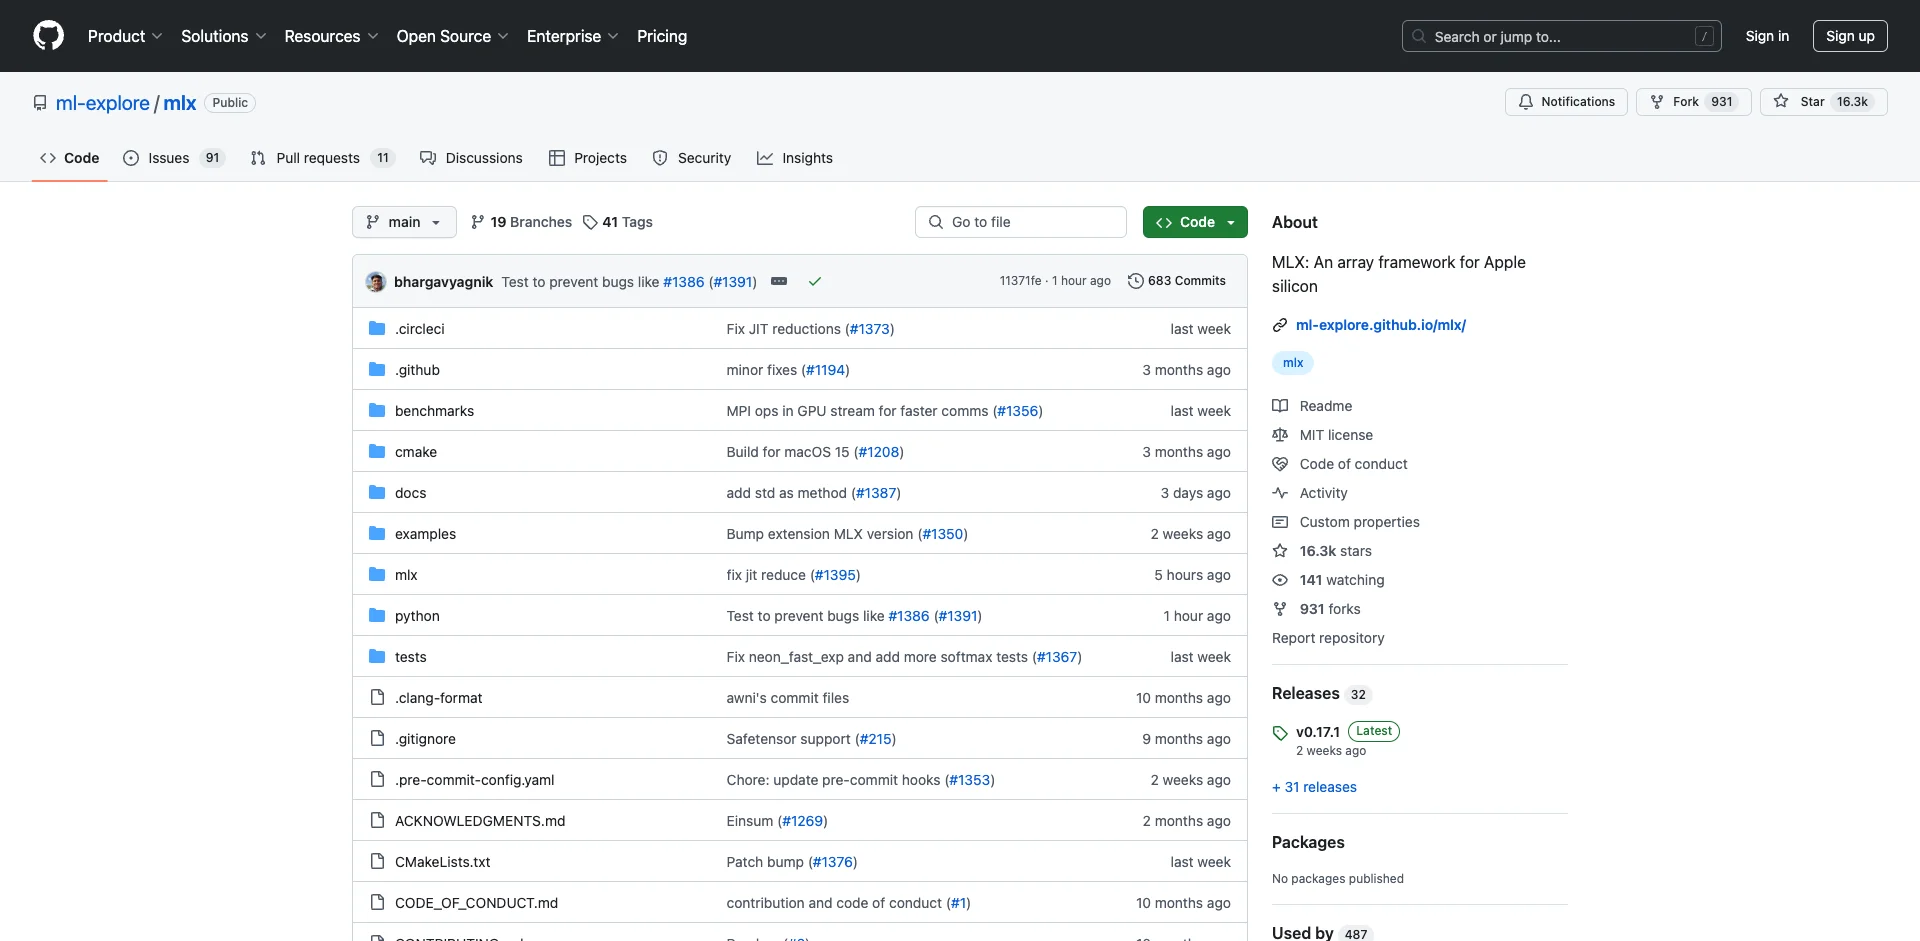Image resolution: width=1920 pixels, height=941 pixels.
Task: Click the Custom properties icon
Action: tap(1280, 522)
